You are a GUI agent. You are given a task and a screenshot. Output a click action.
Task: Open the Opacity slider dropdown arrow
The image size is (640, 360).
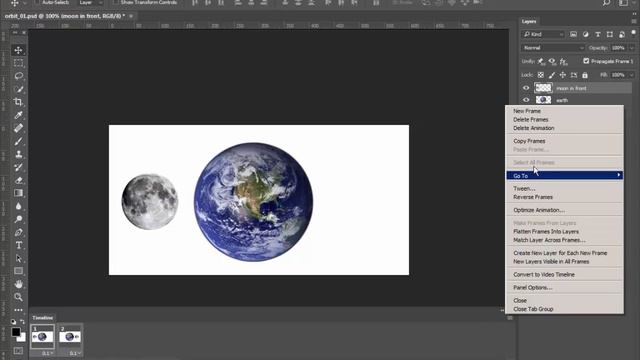click(x=632, y=48)
